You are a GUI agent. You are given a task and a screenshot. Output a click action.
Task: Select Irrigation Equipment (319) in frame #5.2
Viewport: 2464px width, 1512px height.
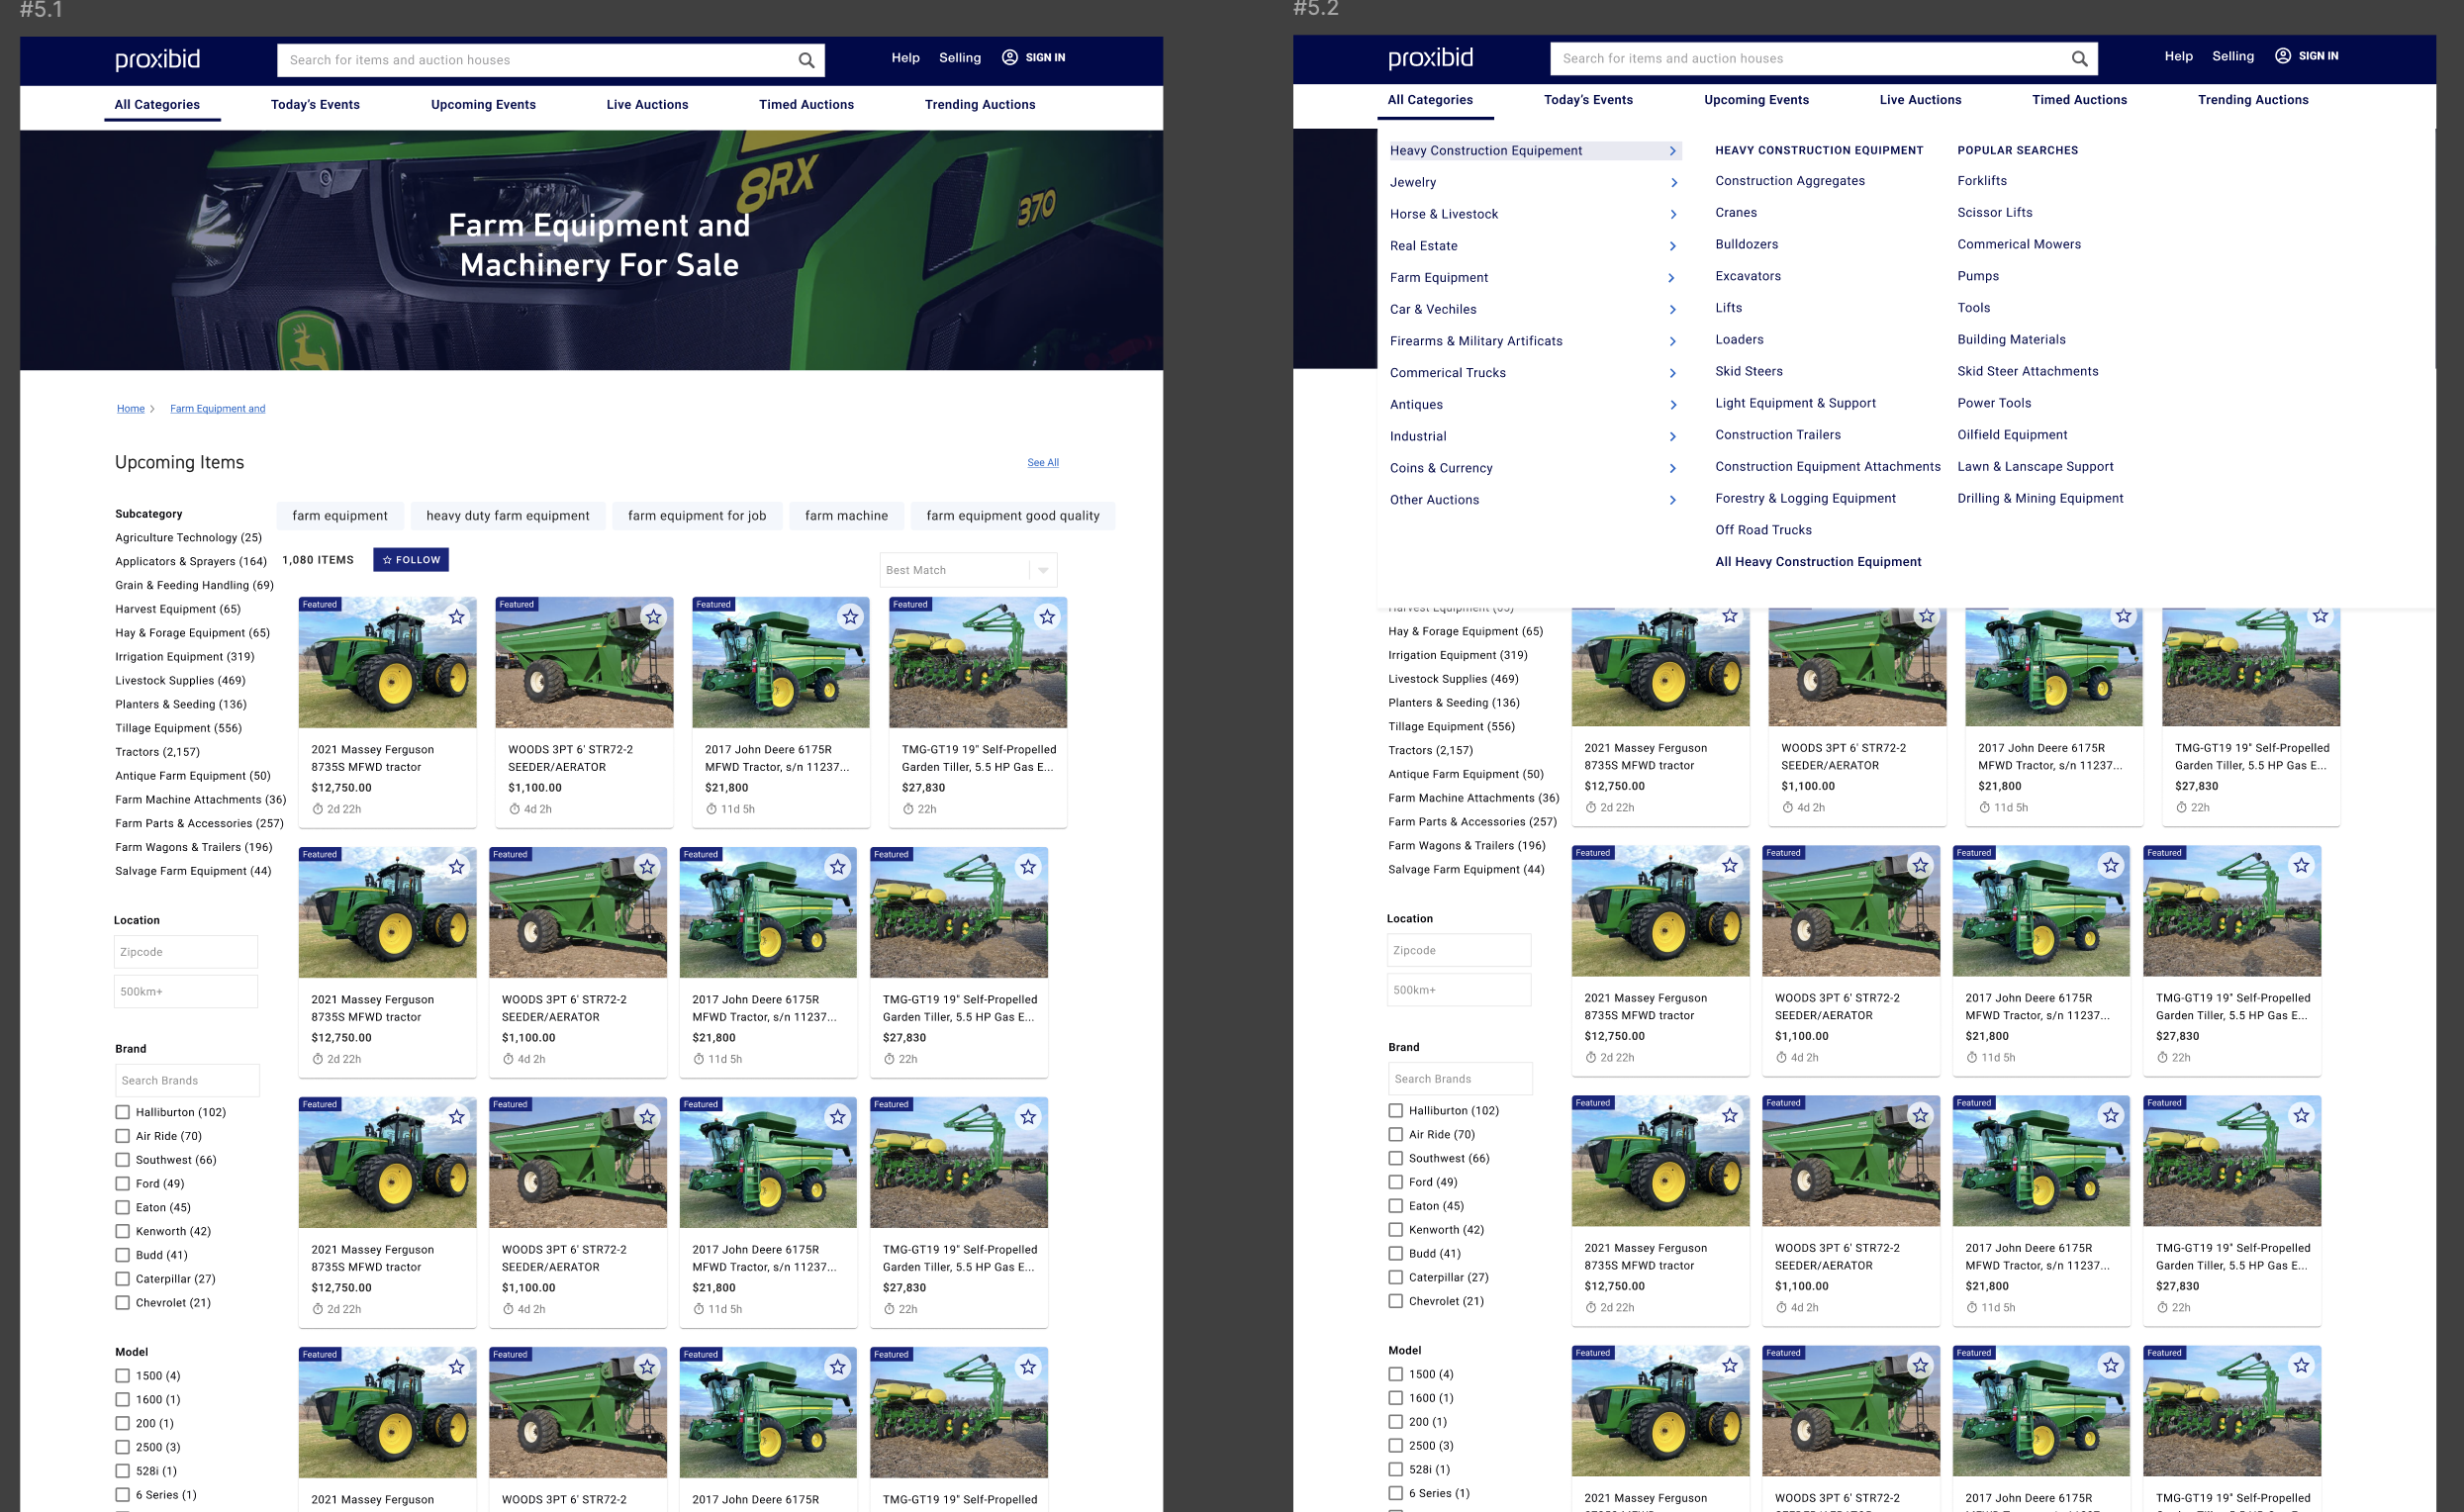pos(1457,655)
